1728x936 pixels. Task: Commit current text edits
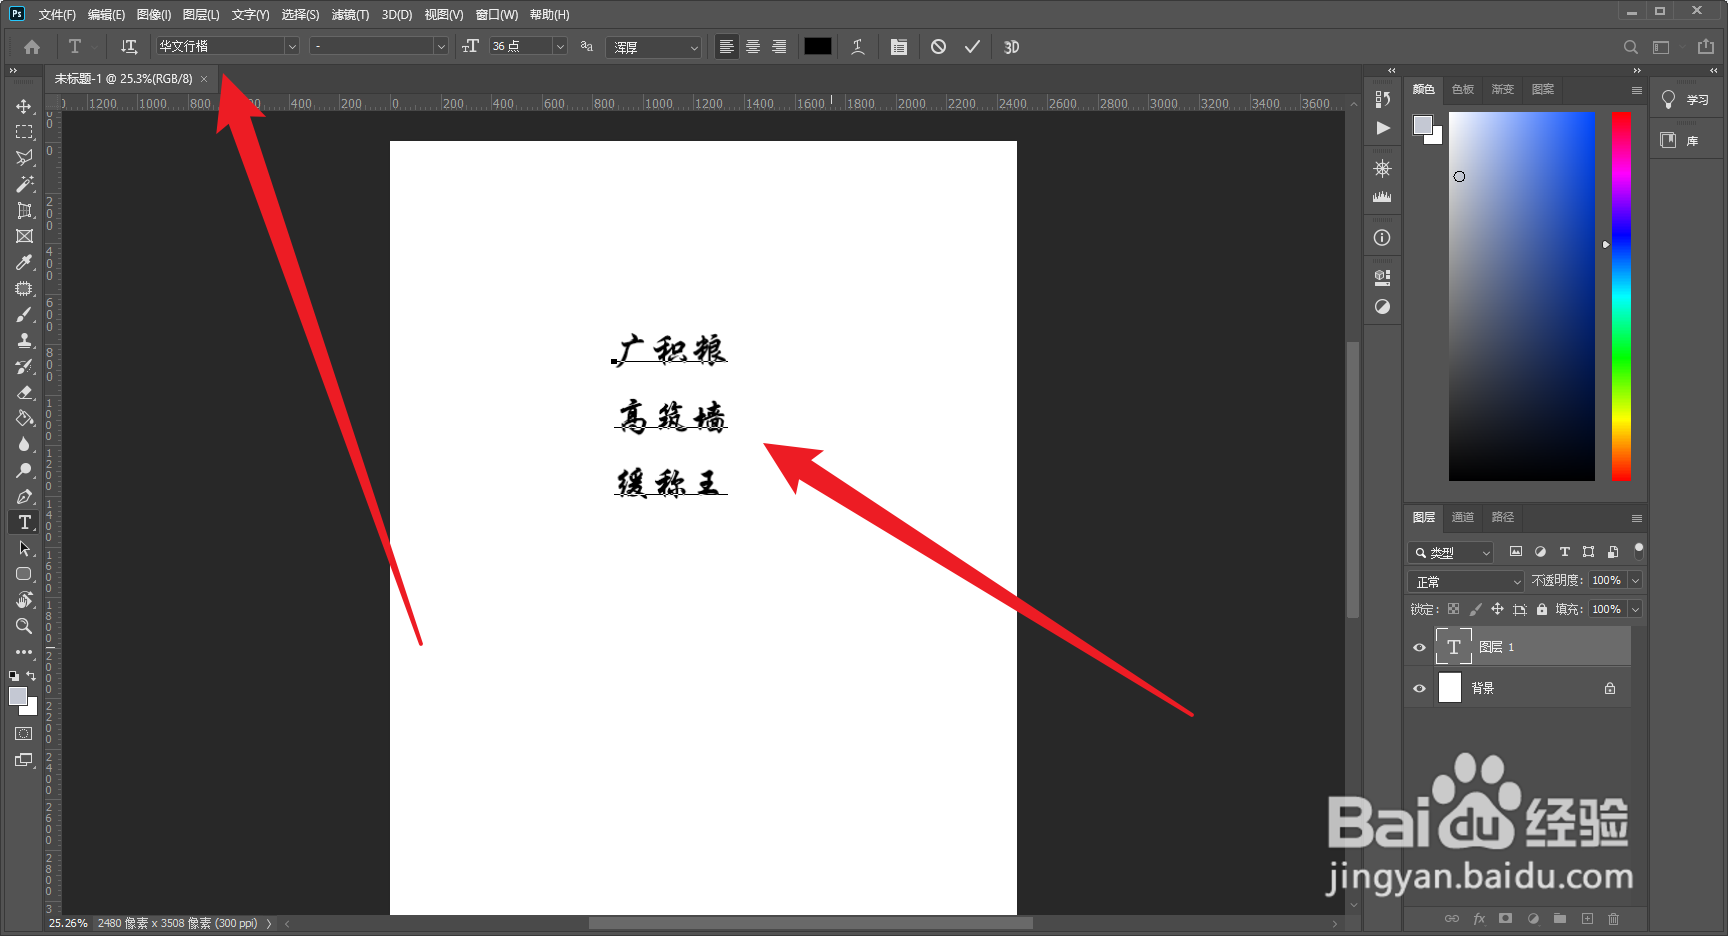pos(972,47)
